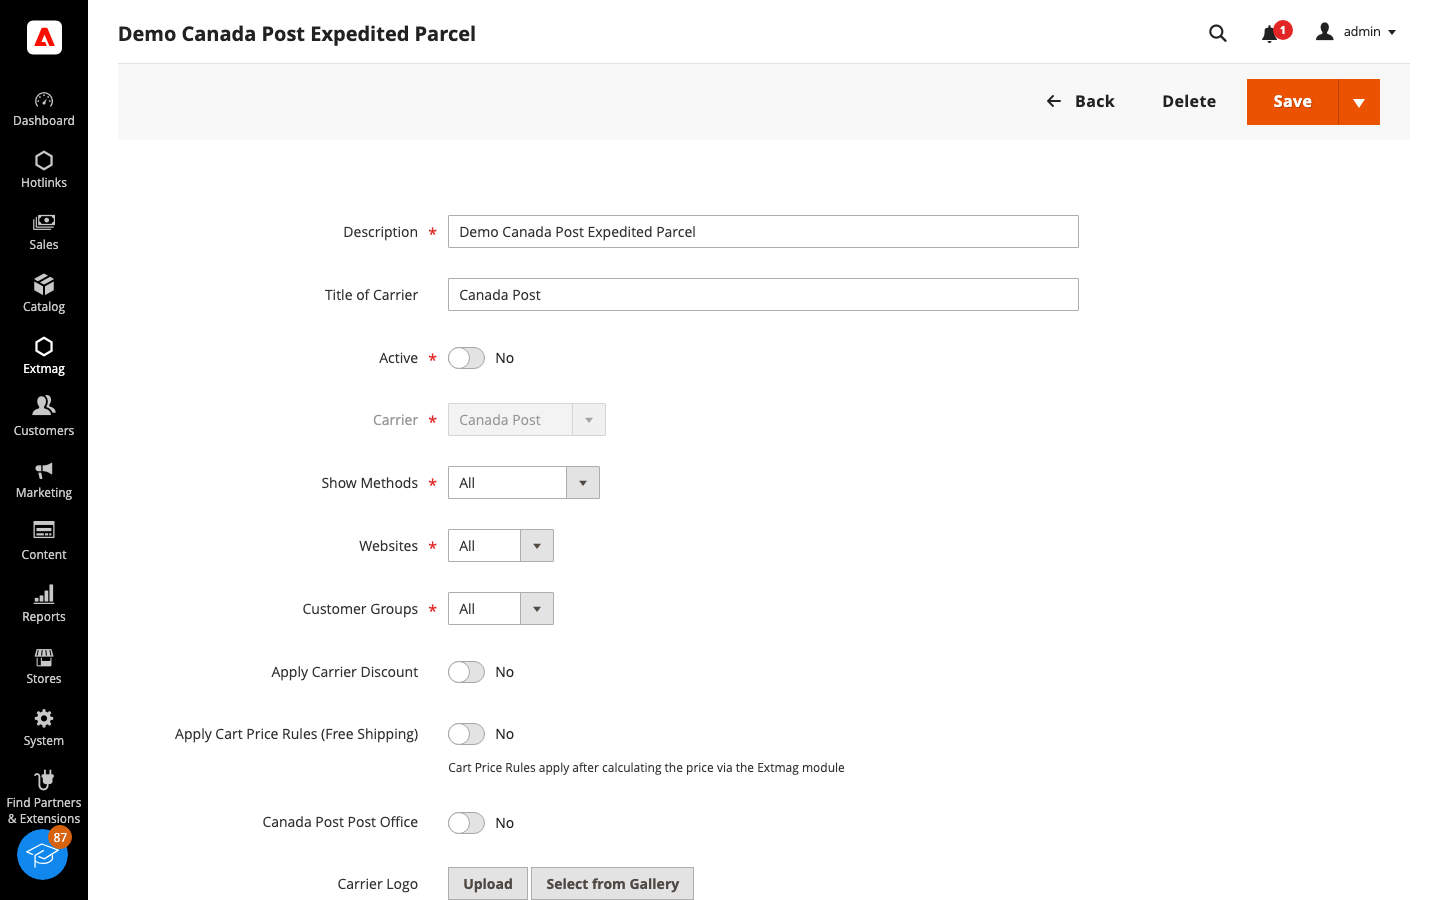Open the Customer Groups dropdown
1440x900 pixels.
(501, 609)
